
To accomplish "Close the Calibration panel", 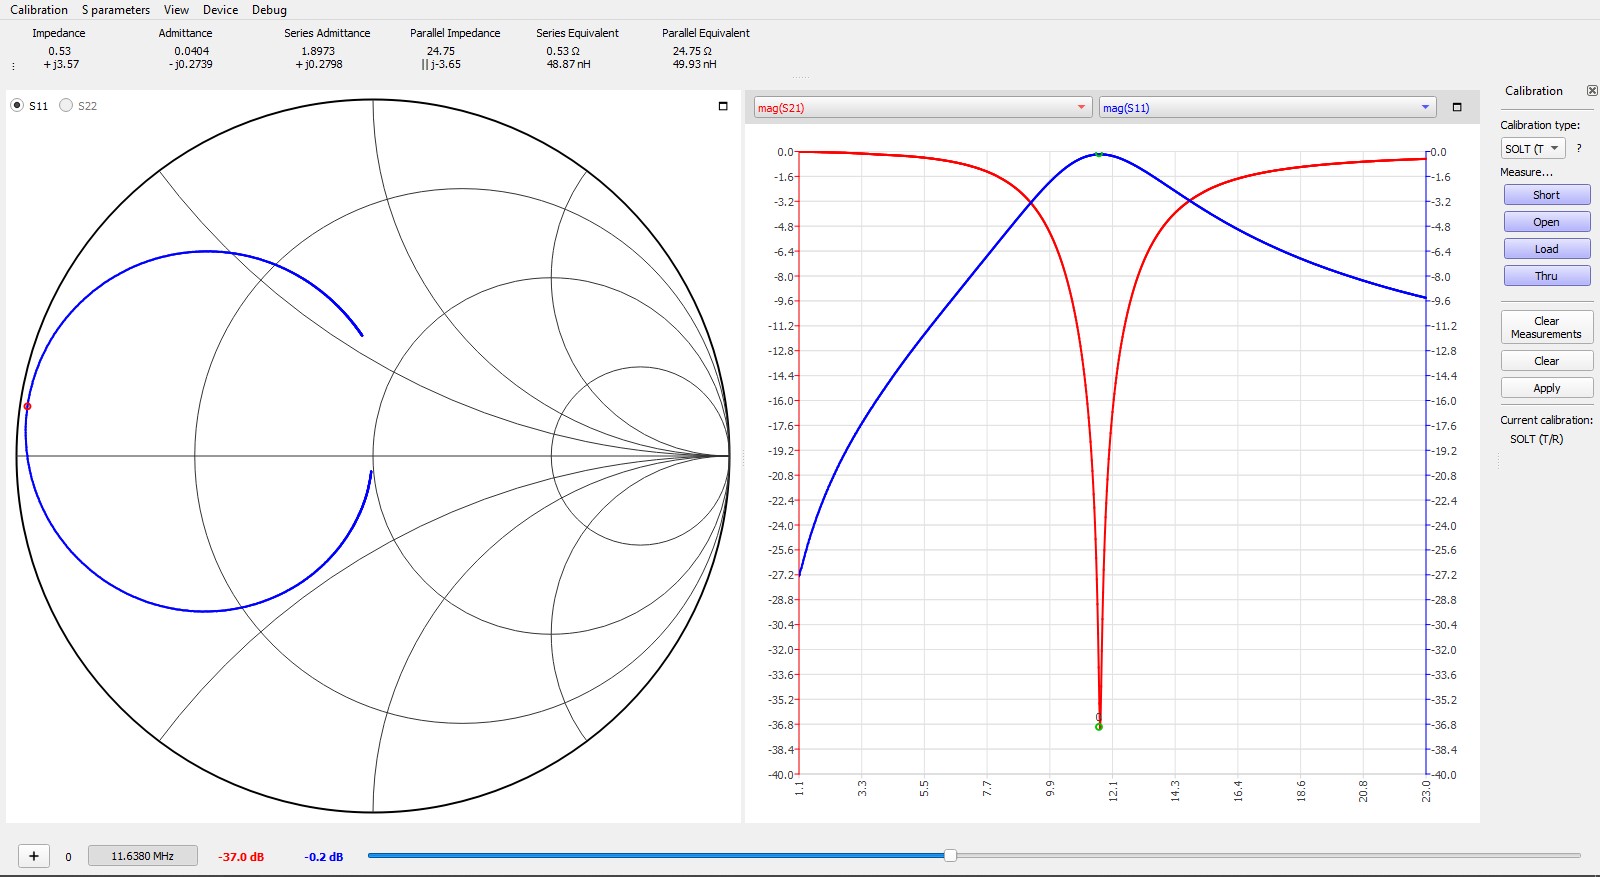I will (1592, 90).
